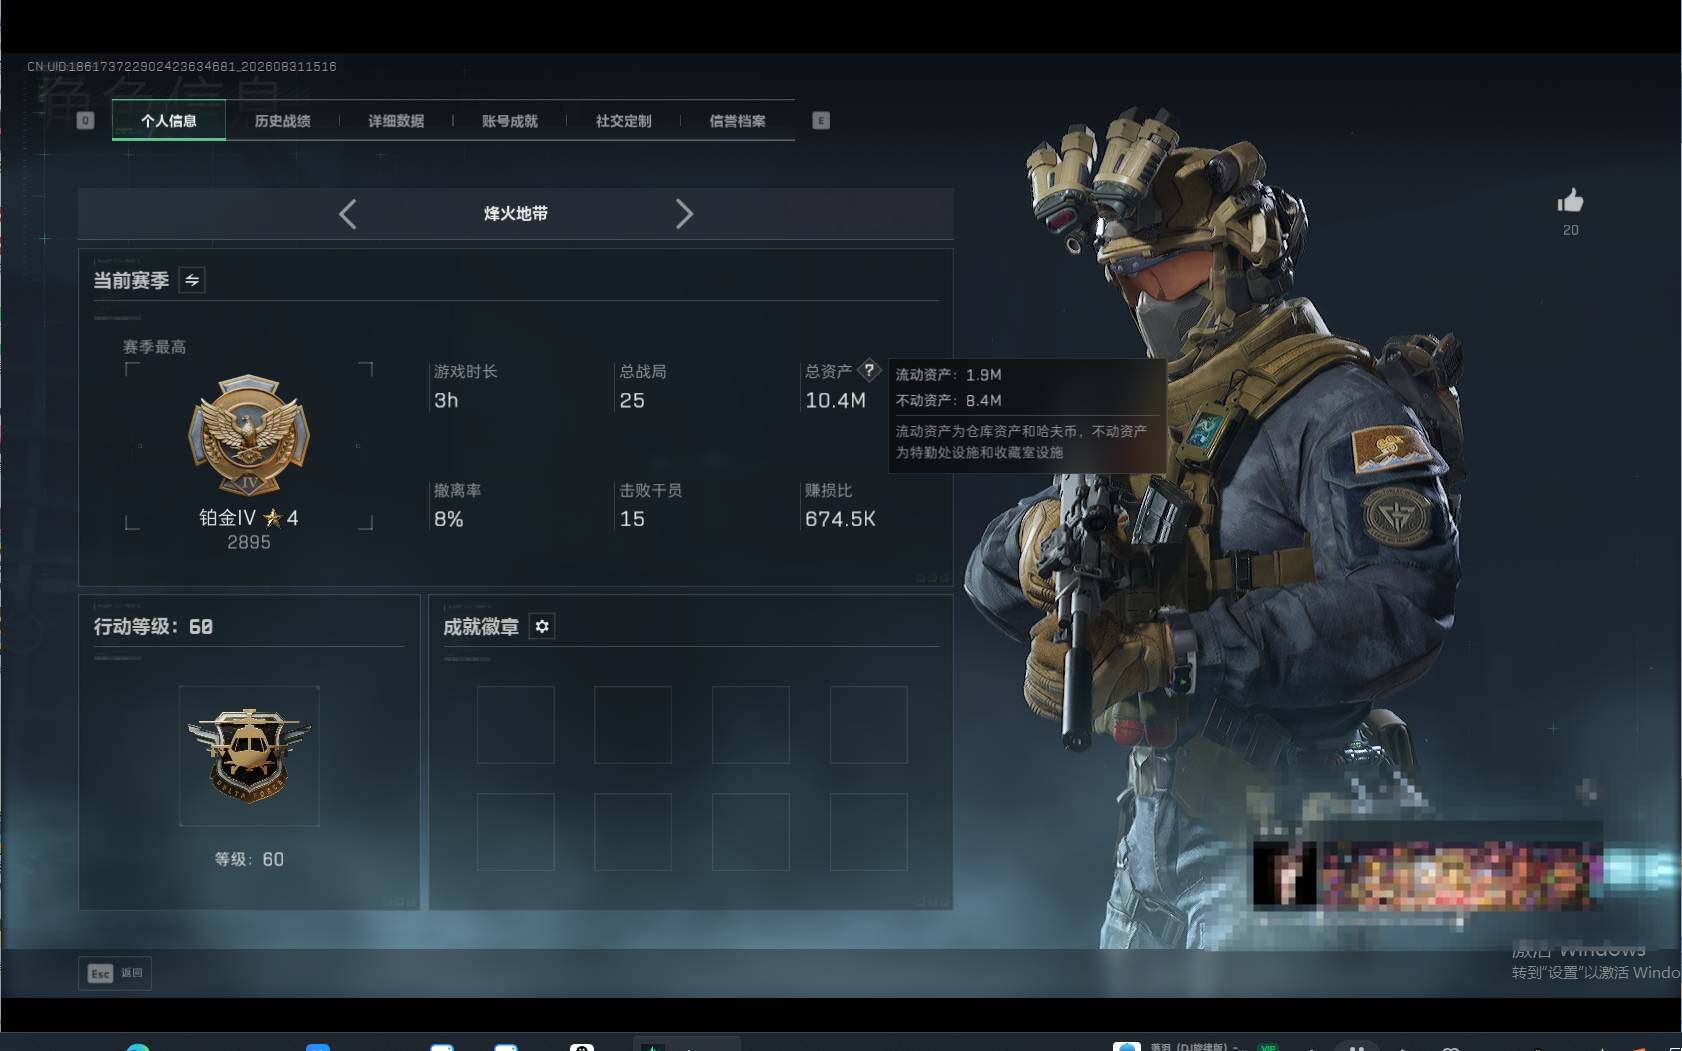Click the 烽火地带 mode title
This screenshot has height=1051, width=1682.
click(x=516, y=214)
